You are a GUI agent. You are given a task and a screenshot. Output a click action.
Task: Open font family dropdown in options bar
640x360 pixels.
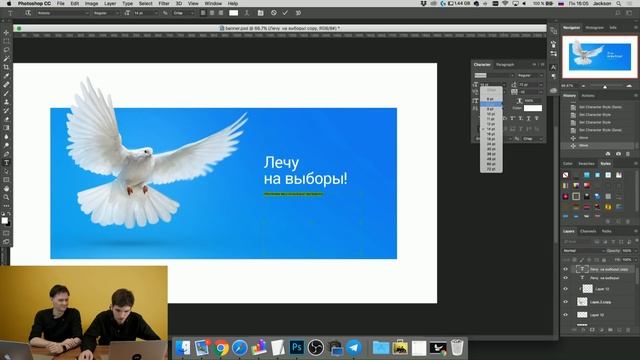(x=63, y=13)
